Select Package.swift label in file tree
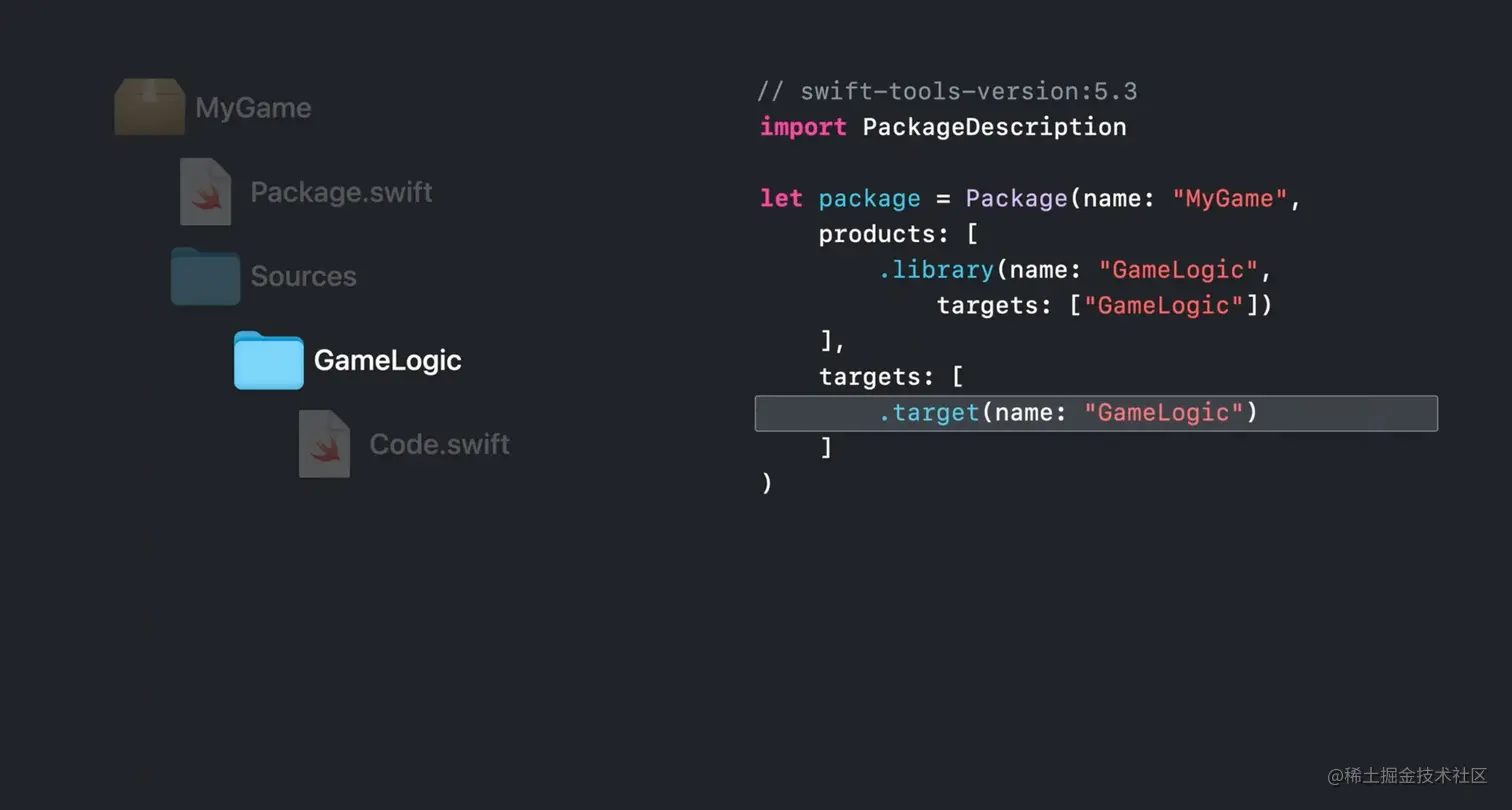This screenshot has height=810, width=1512. (341, 192)
